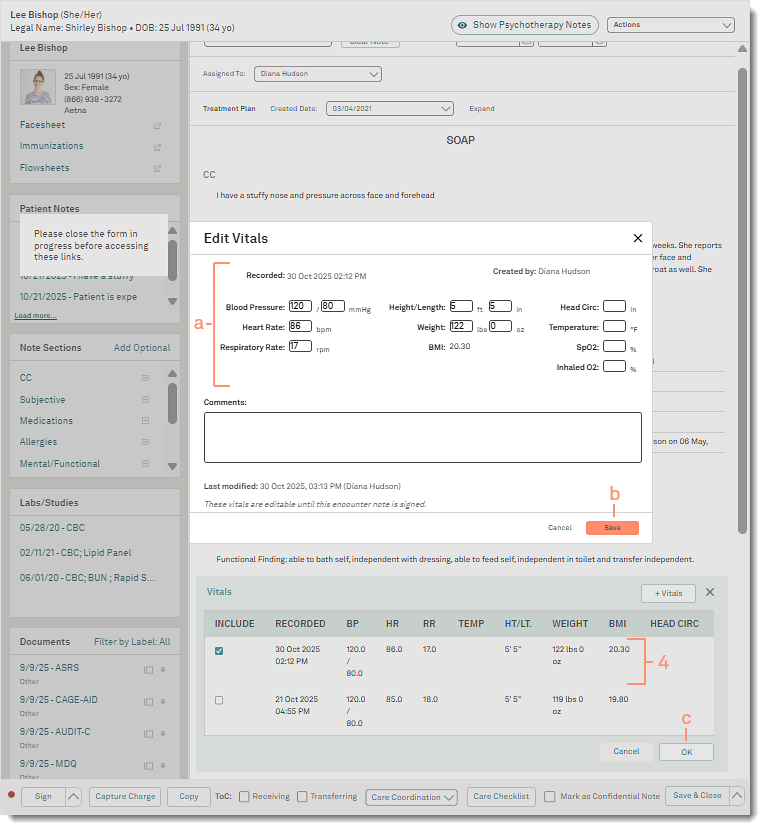The width and height of the screenshot is (765, 830).
Task: Check the 21 Oct 2025 vitals include checkbox
Action: click(x=219, y=700)
